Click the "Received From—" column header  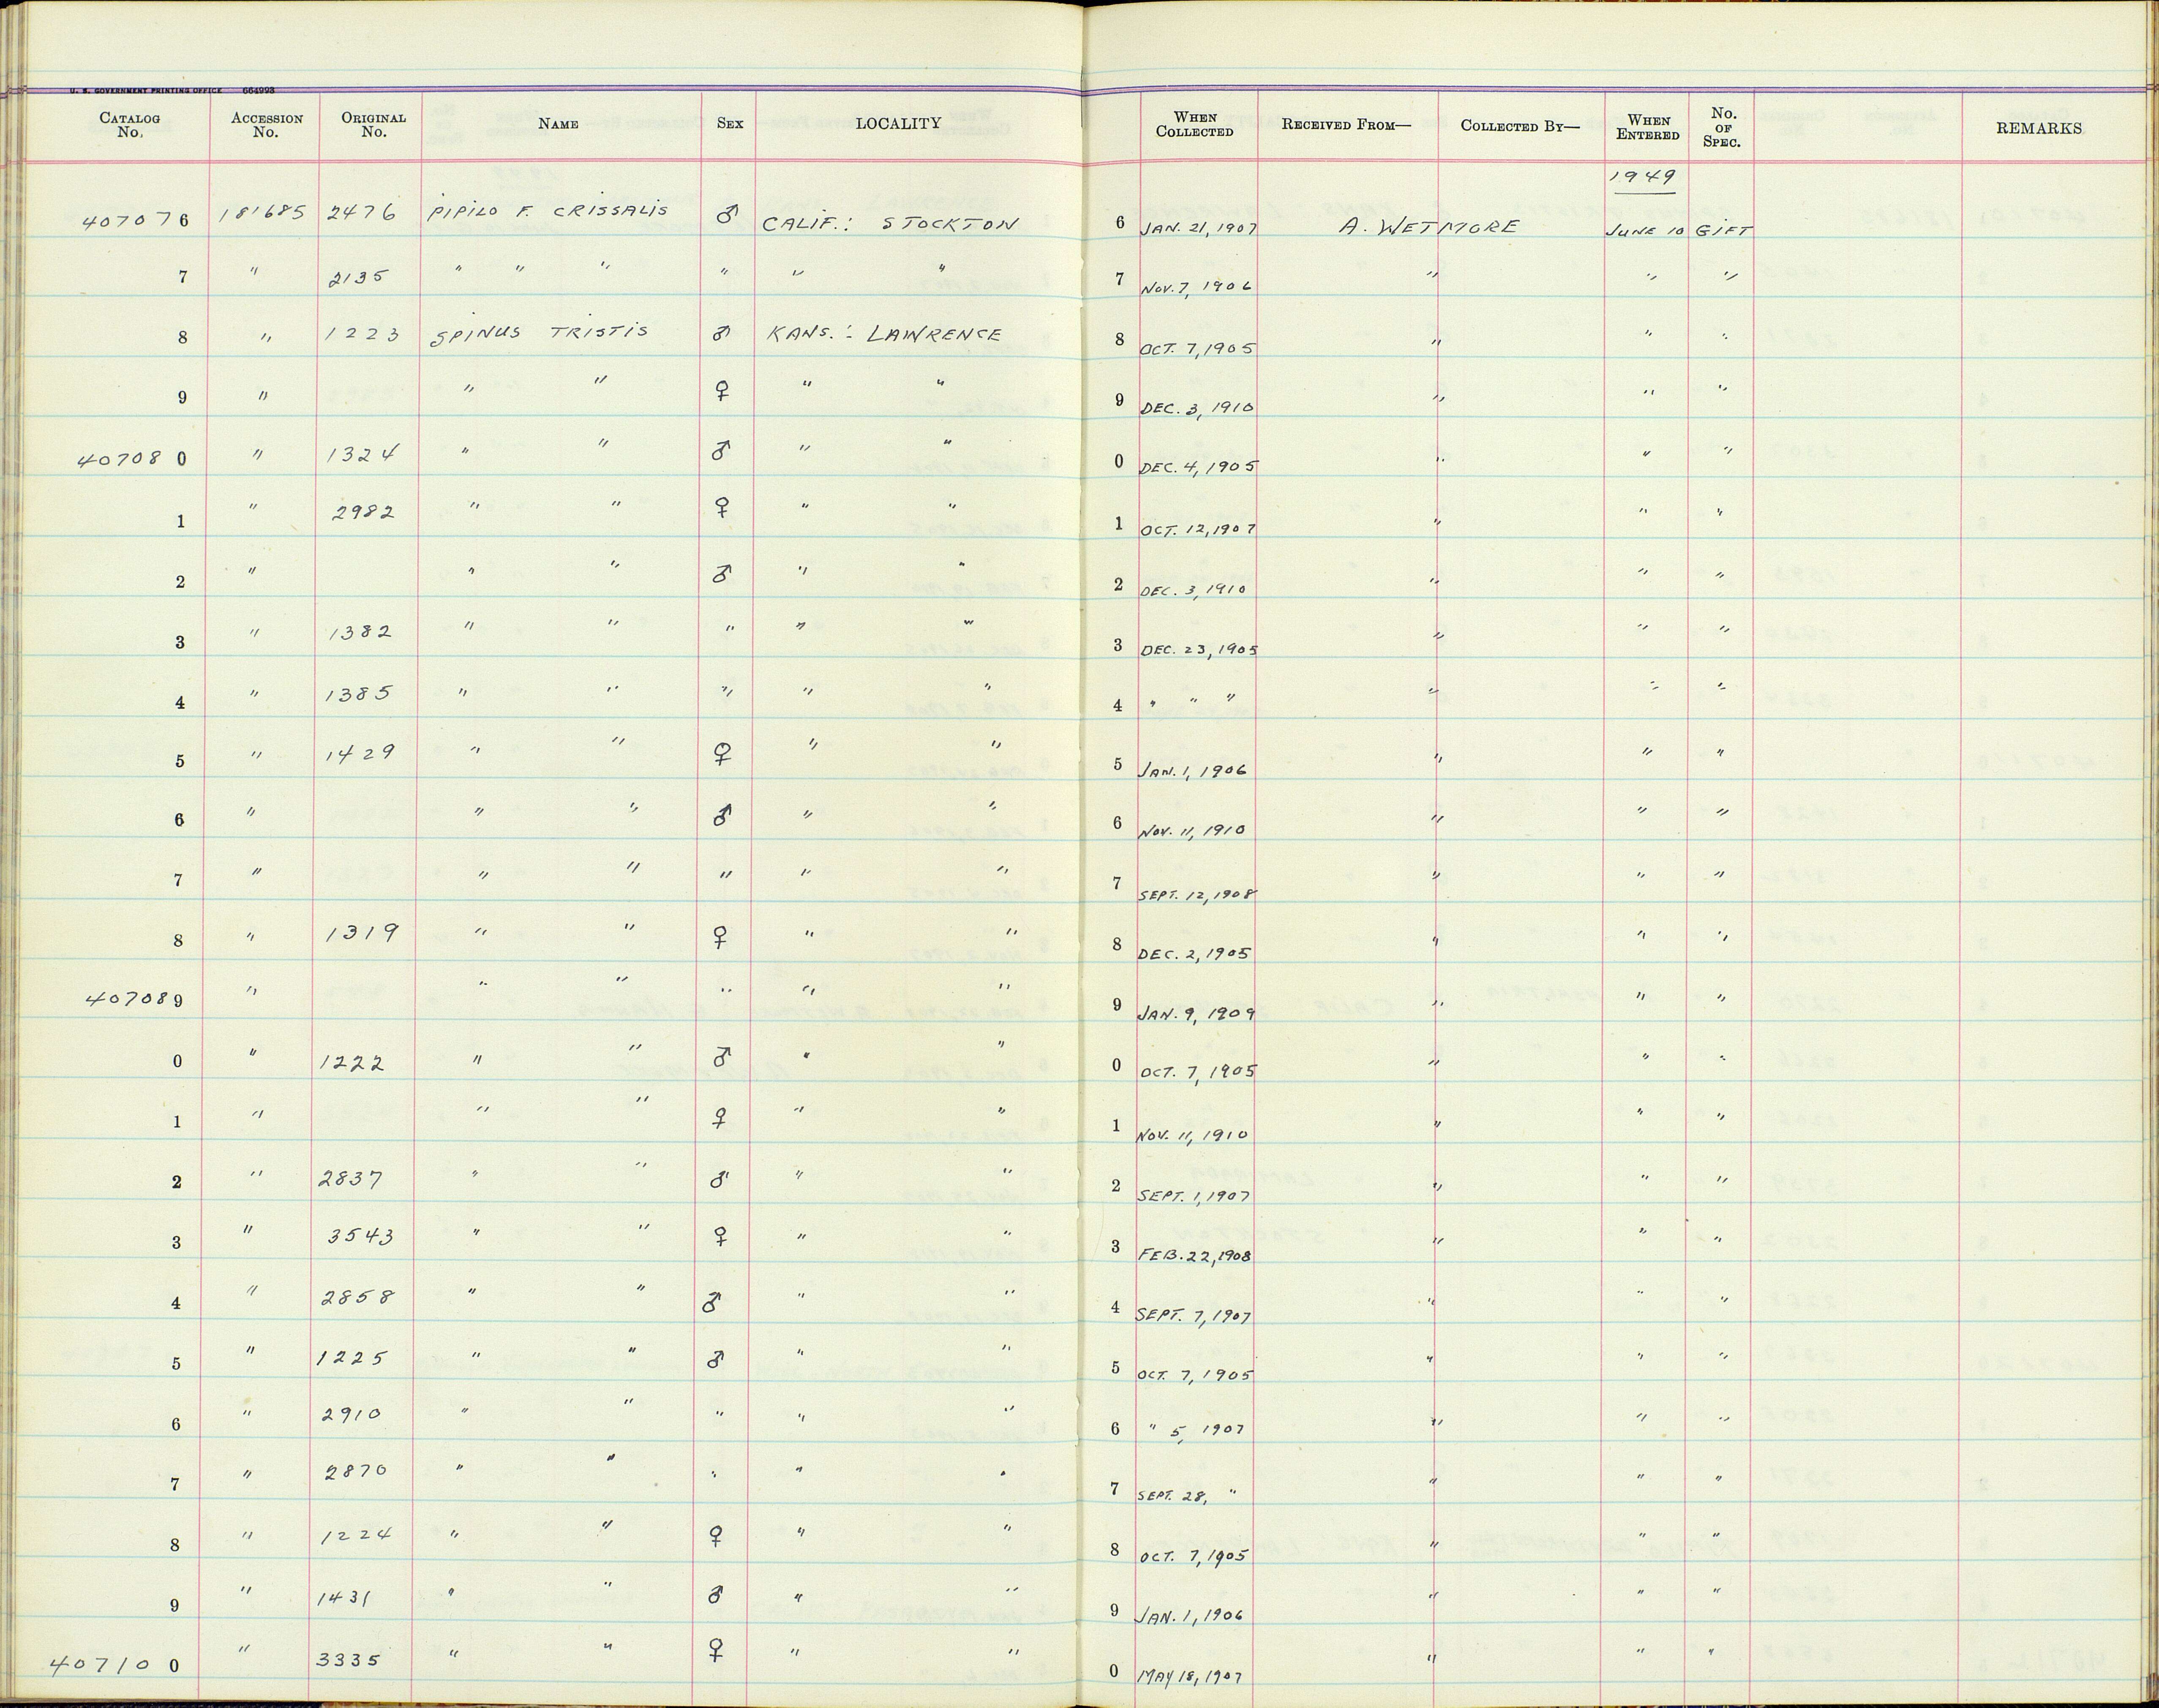(1346, 125)
